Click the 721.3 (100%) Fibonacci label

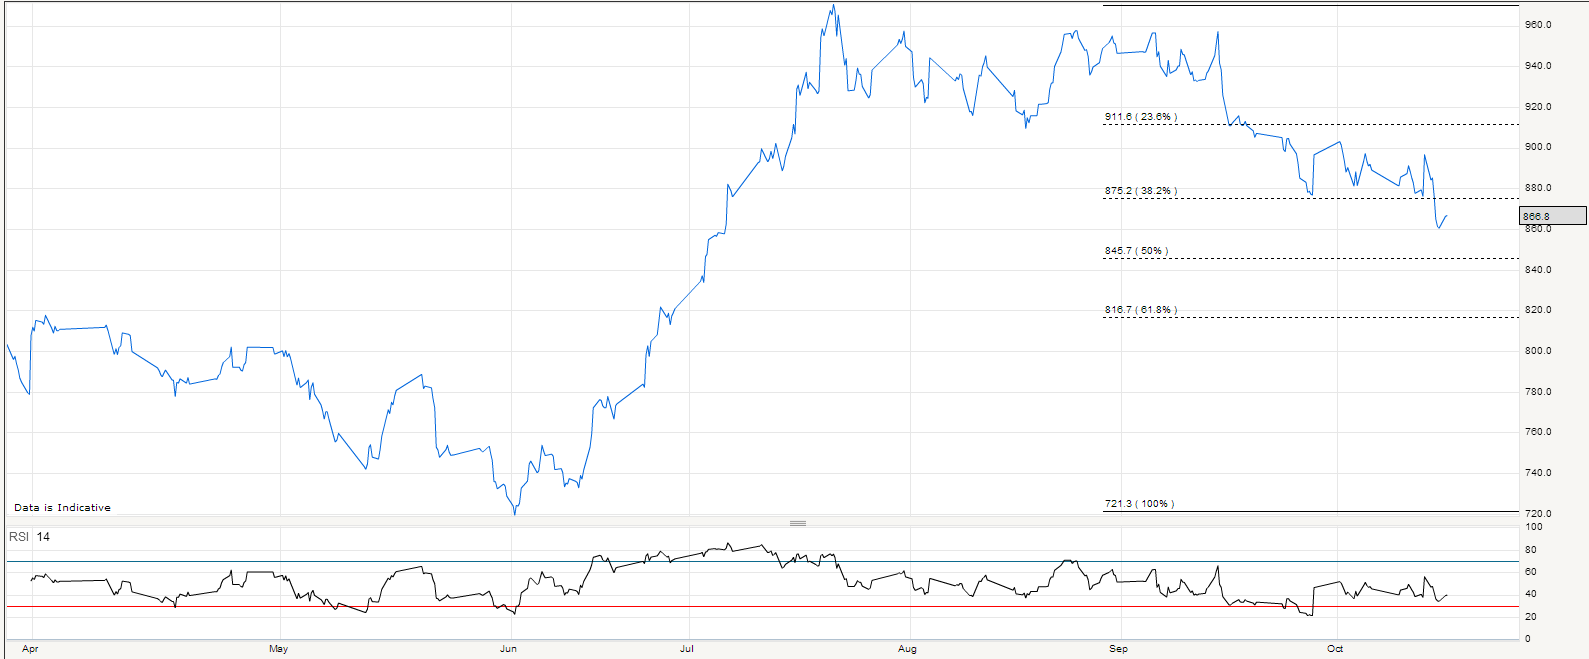[1139, 504]
